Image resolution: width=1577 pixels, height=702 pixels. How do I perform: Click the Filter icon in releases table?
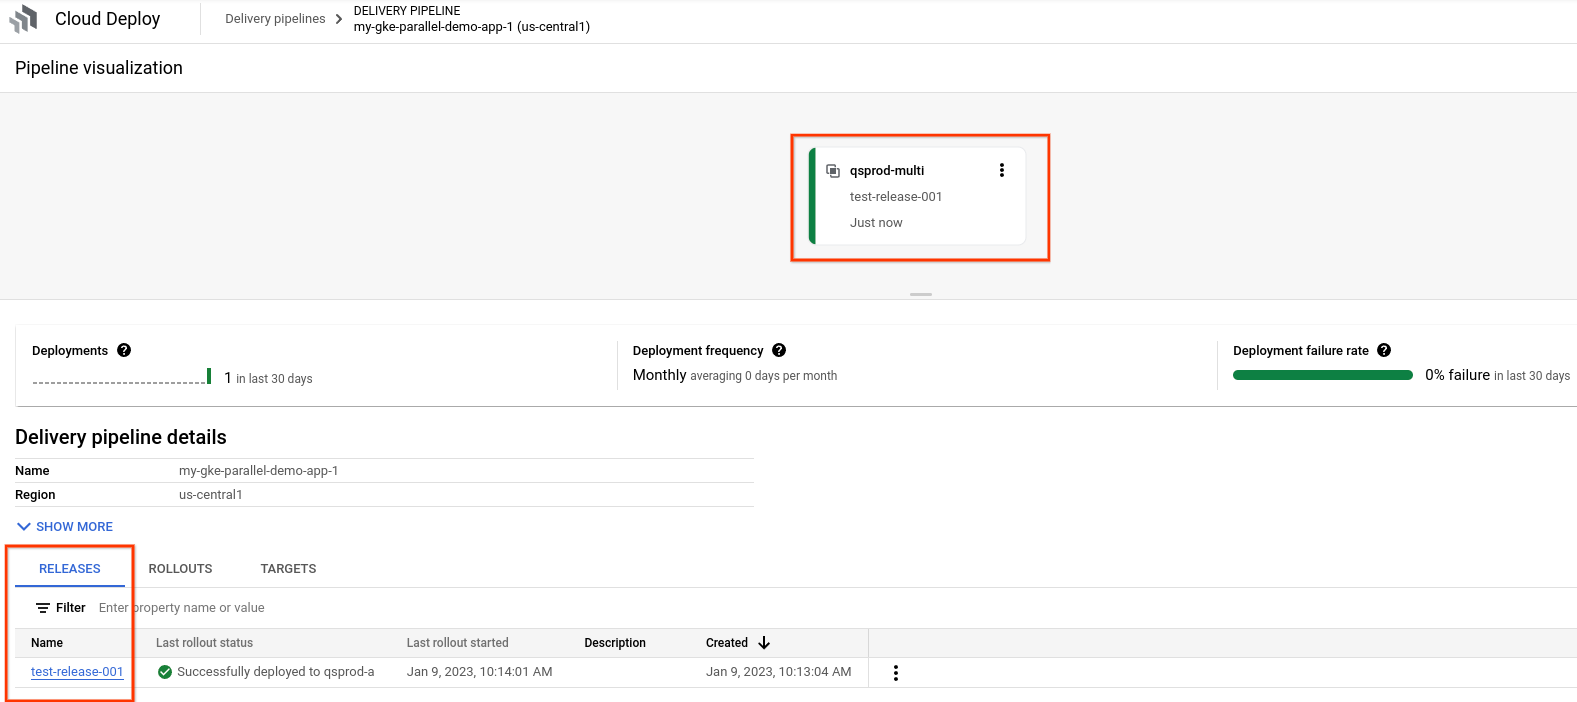(x=43, y=608)
